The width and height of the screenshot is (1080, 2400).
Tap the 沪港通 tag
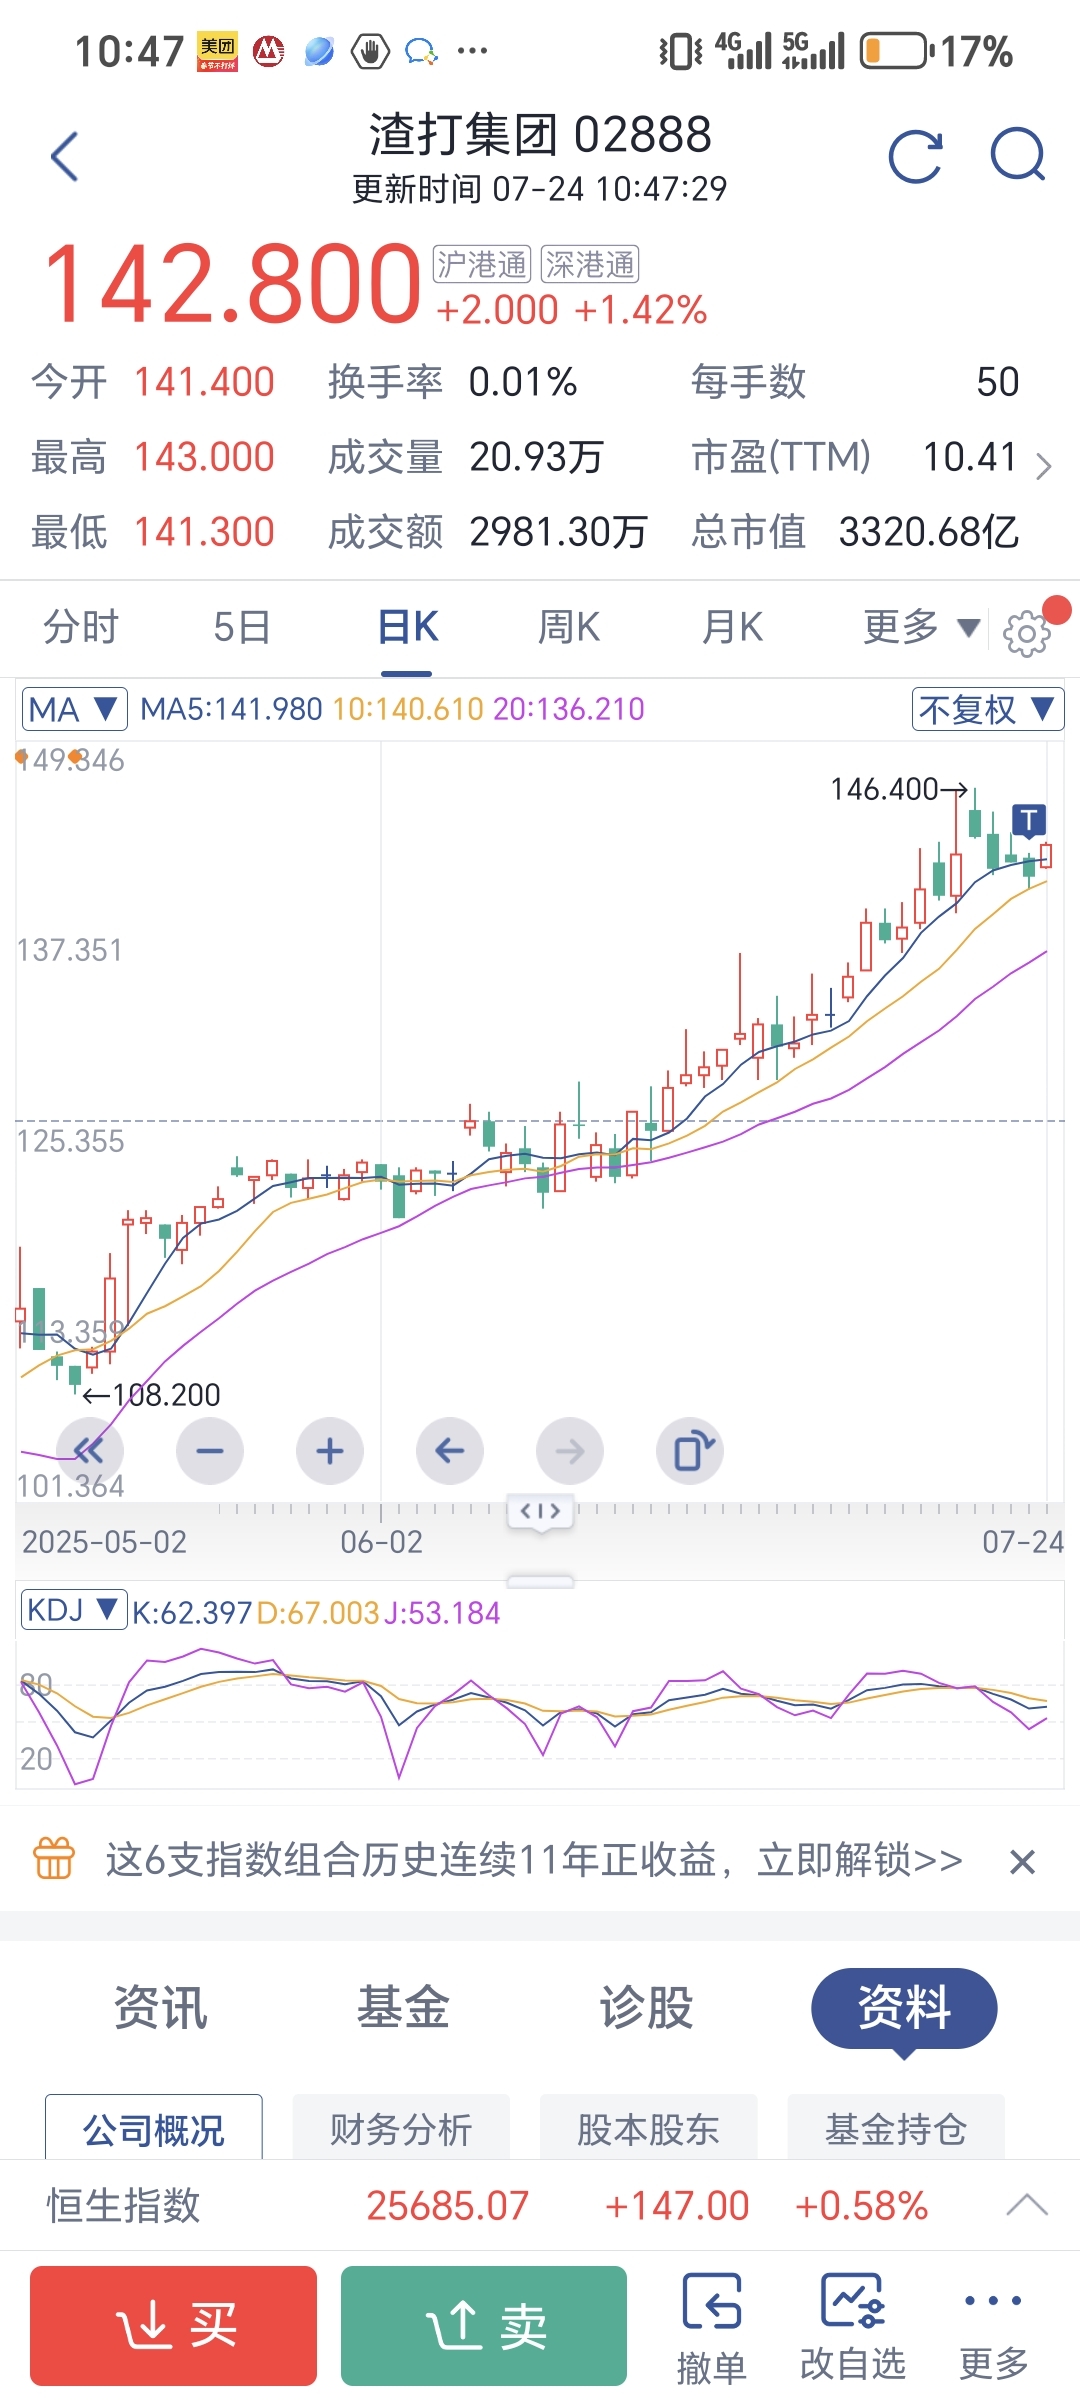[x=482, y=265]
